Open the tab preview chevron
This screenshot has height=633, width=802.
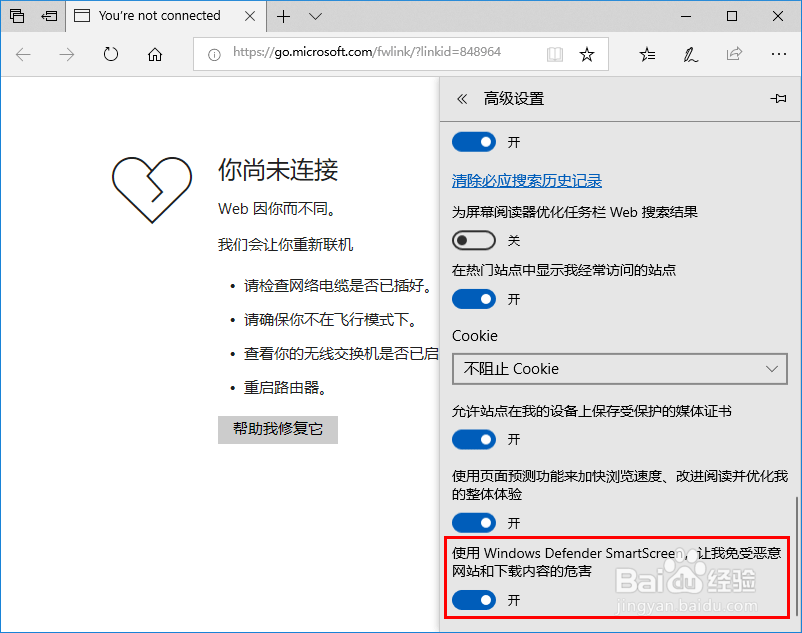pyautogui.click(x=313, y=16)
